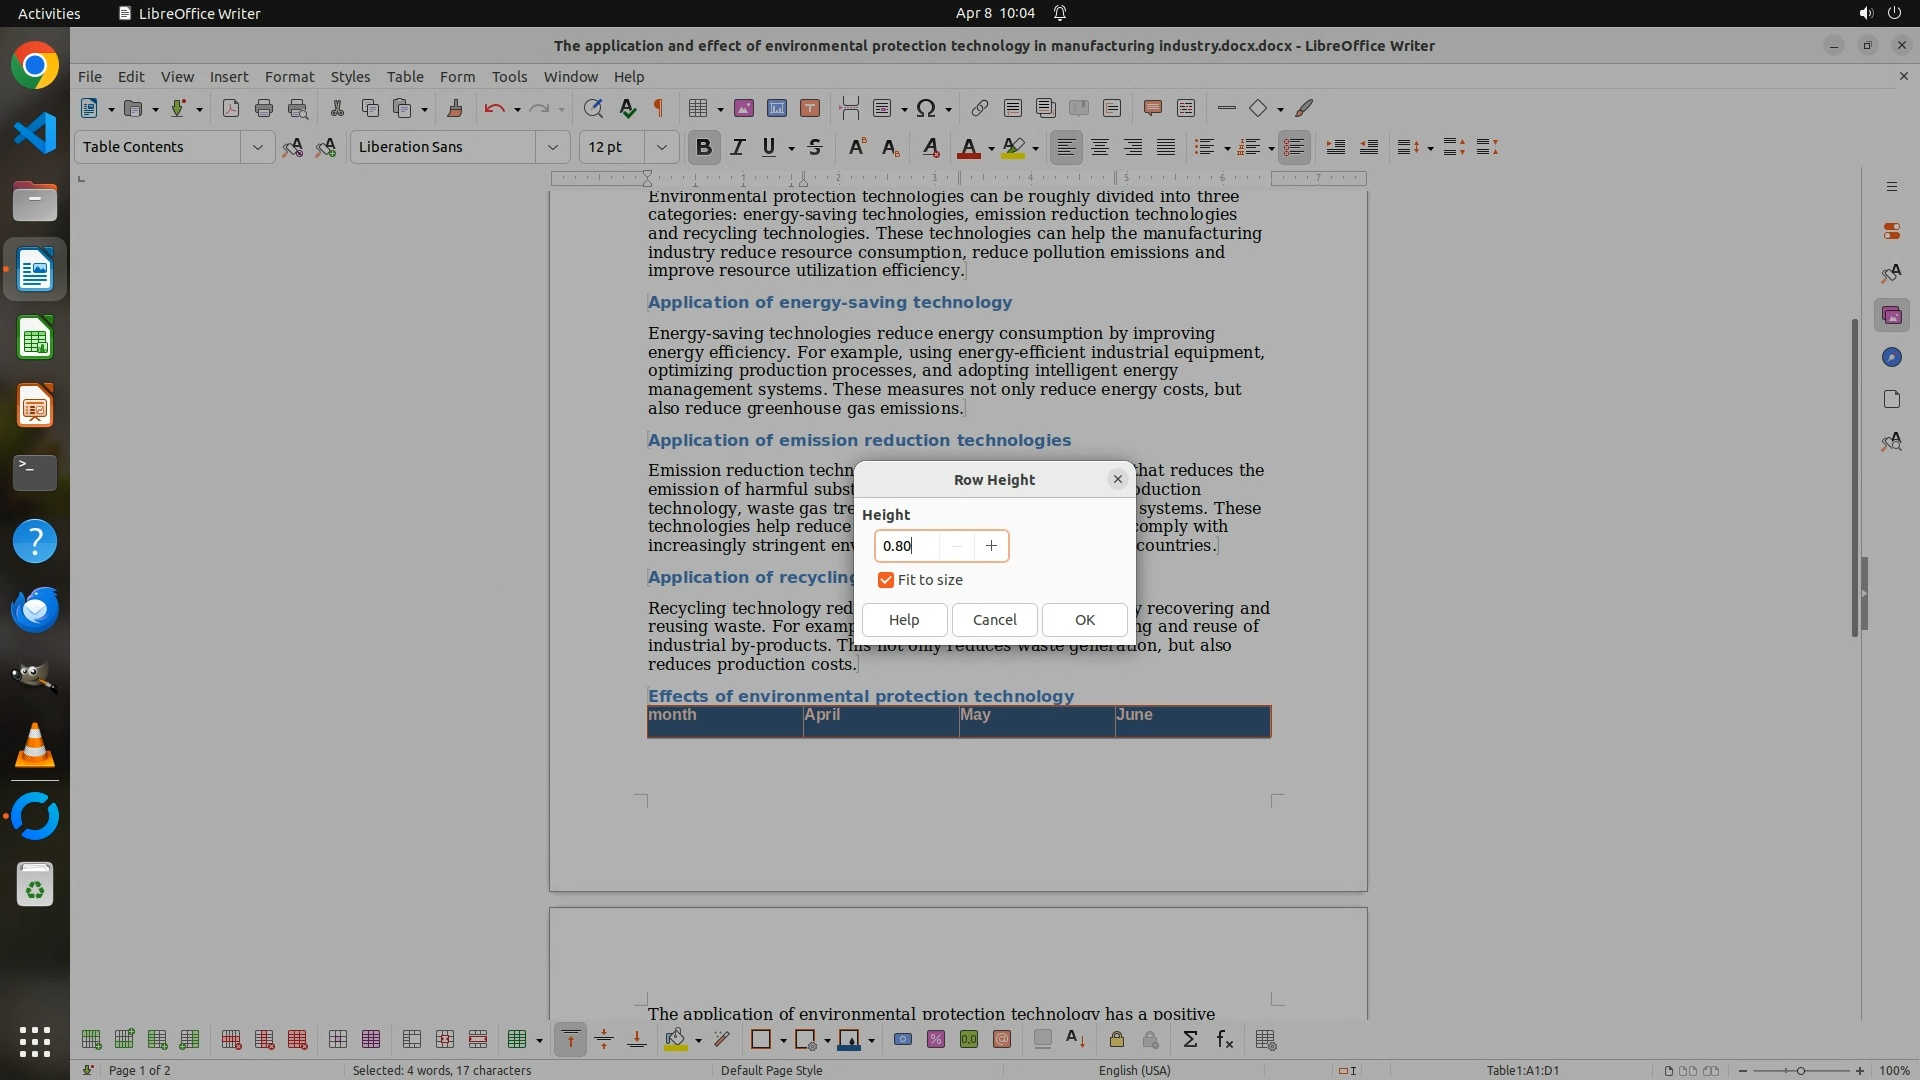Click the Sum formula icon in table toolbar

coord(1190,1040)
